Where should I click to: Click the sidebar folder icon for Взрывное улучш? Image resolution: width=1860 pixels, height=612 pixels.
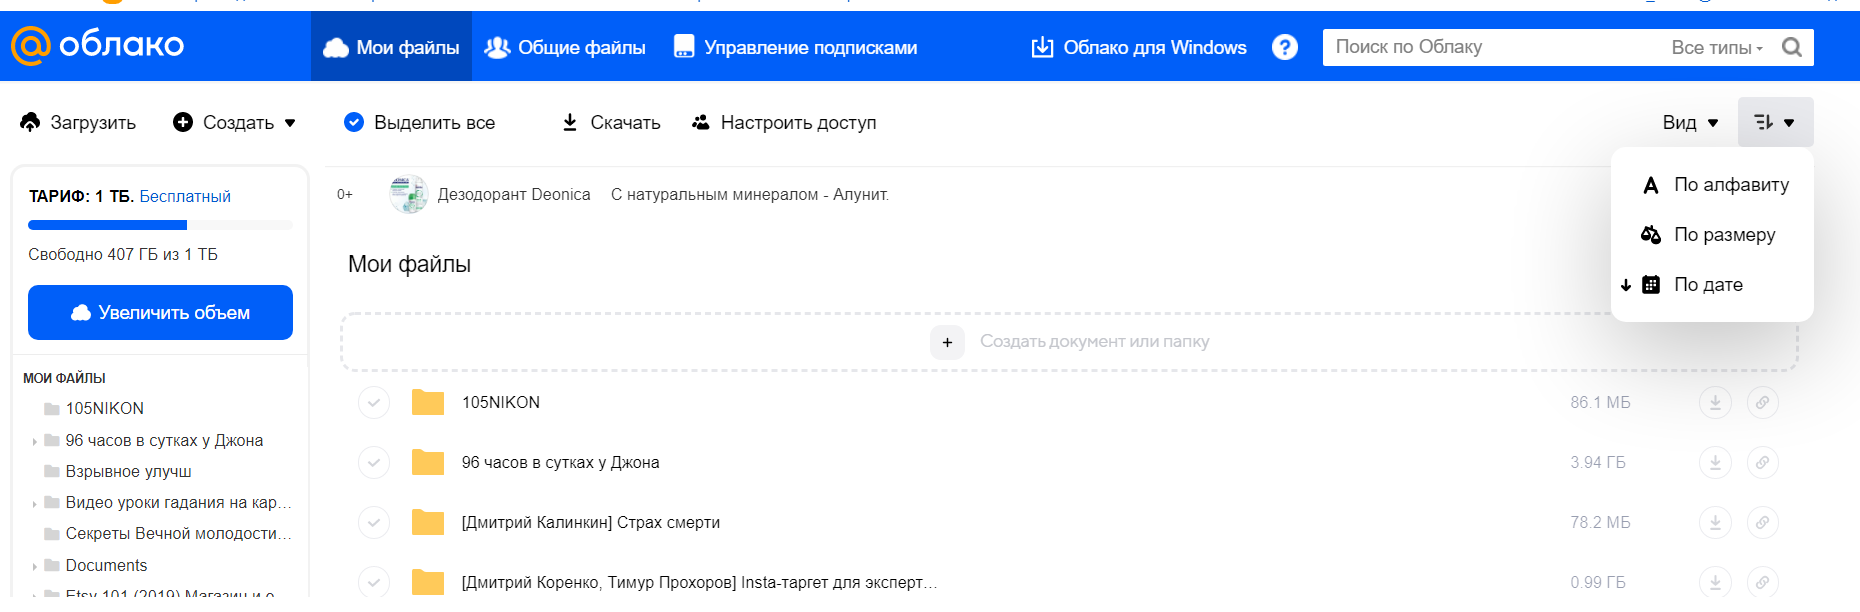(x=52, y=472)
